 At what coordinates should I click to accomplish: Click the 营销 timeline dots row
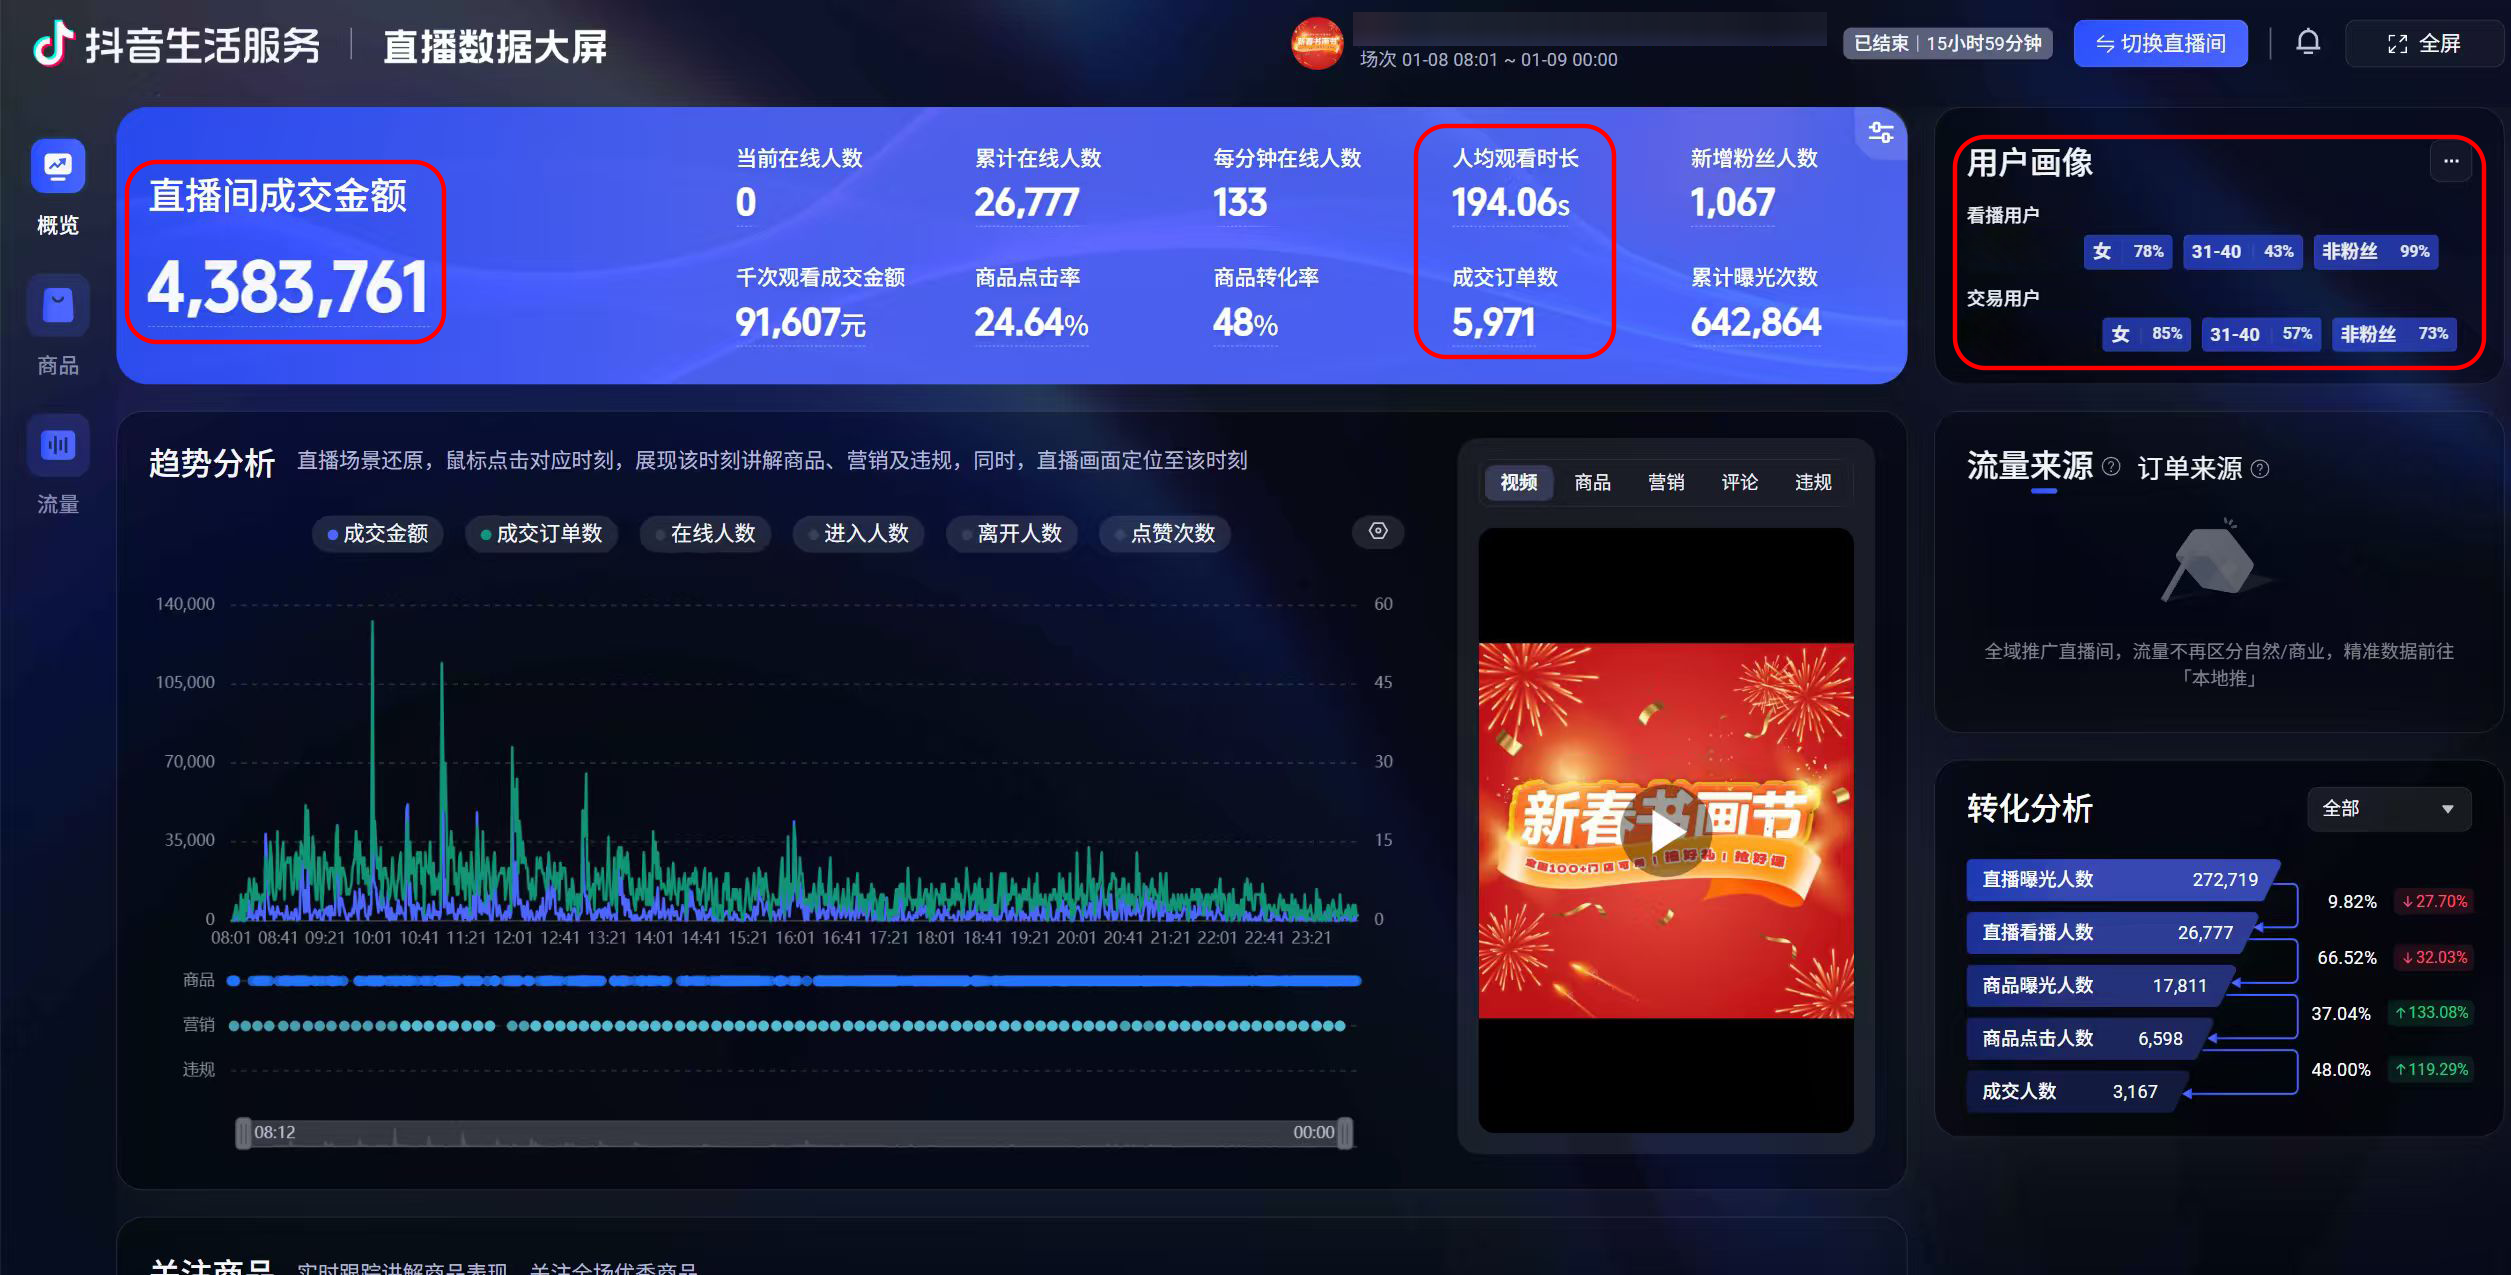[787, 1025]
